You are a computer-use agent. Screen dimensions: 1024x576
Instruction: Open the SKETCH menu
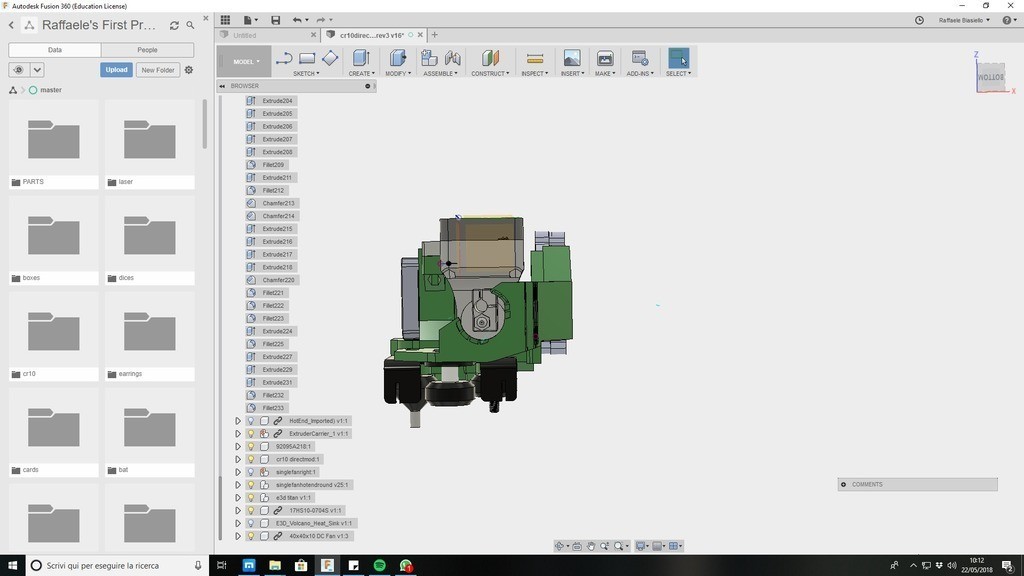pyautogui.click(x=306, y=74)
